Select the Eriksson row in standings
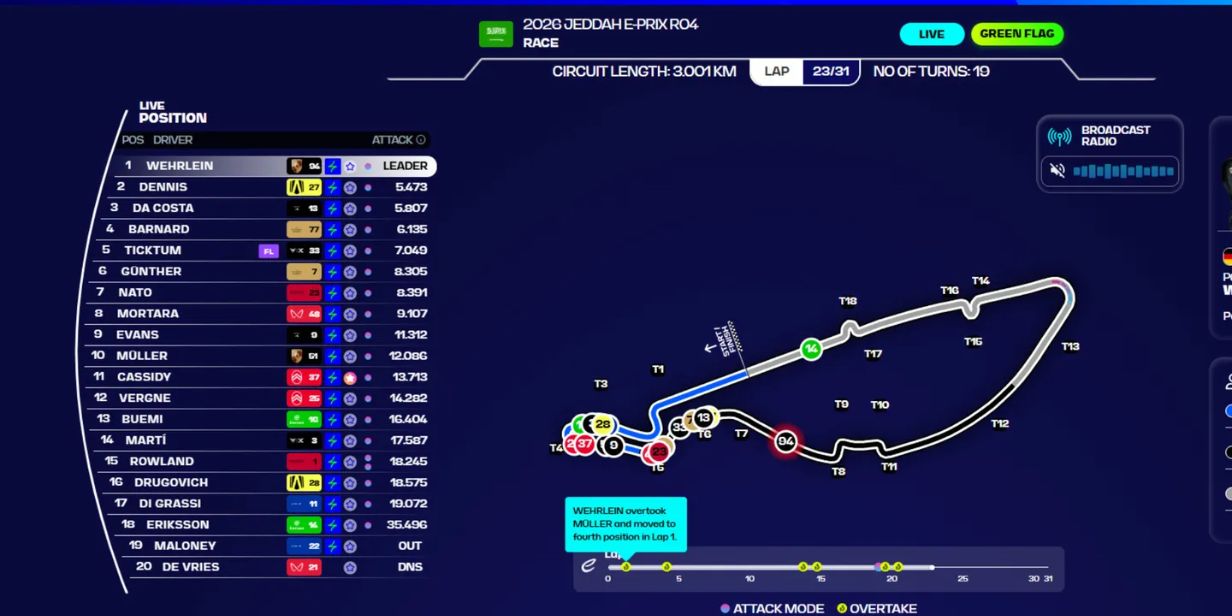Image resolution: width=1232 pixels, height=616 pixels. (270, 524)
